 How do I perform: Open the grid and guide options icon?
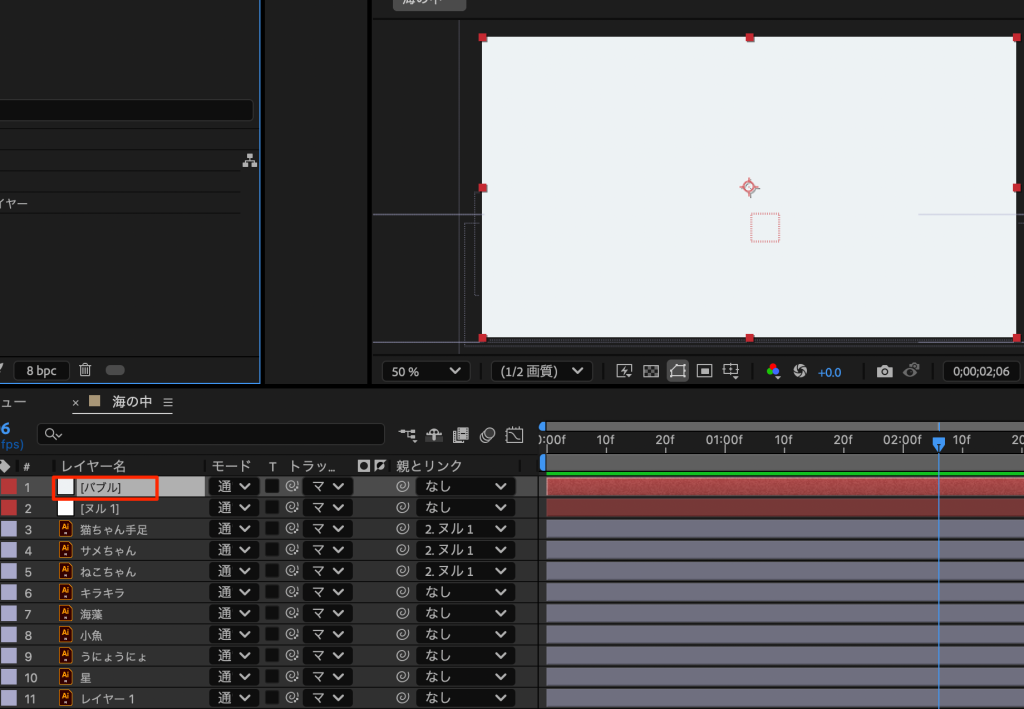pyautogui.click(x=731, y=371)
